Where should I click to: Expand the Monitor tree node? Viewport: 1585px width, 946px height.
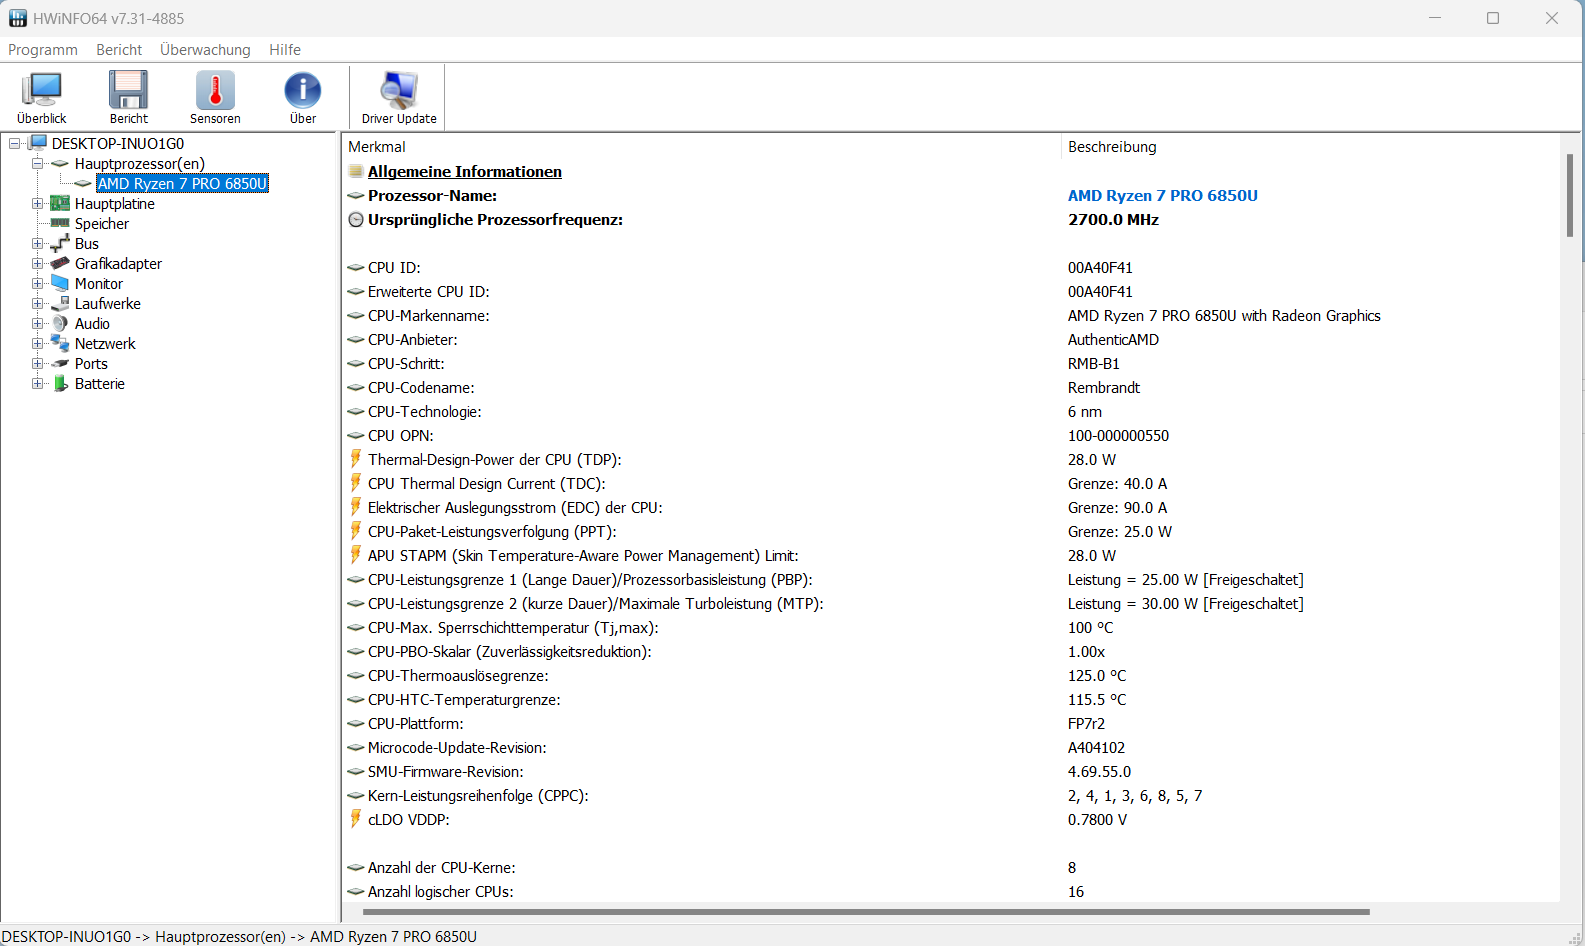coord(37,284)
